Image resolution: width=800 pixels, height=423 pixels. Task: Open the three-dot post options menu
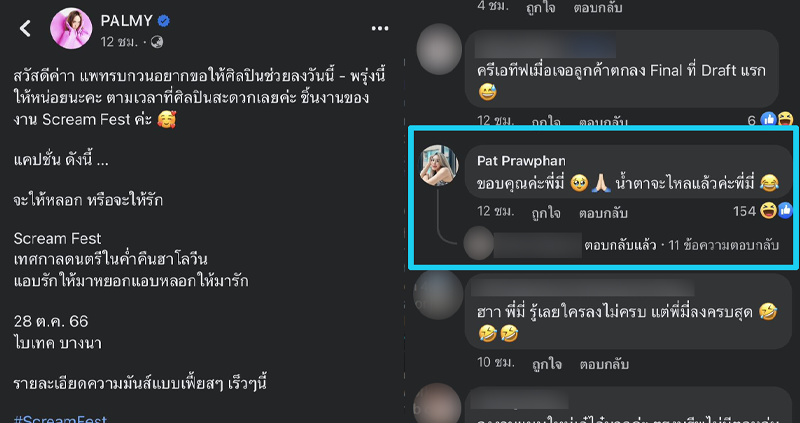coord(380,29)
